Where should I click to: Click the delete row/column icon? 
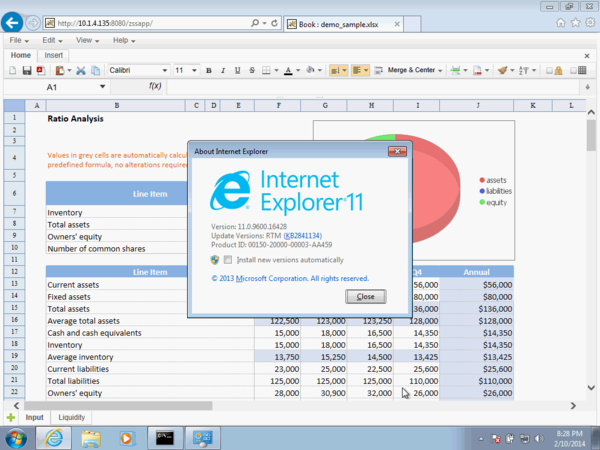(477, 70)
